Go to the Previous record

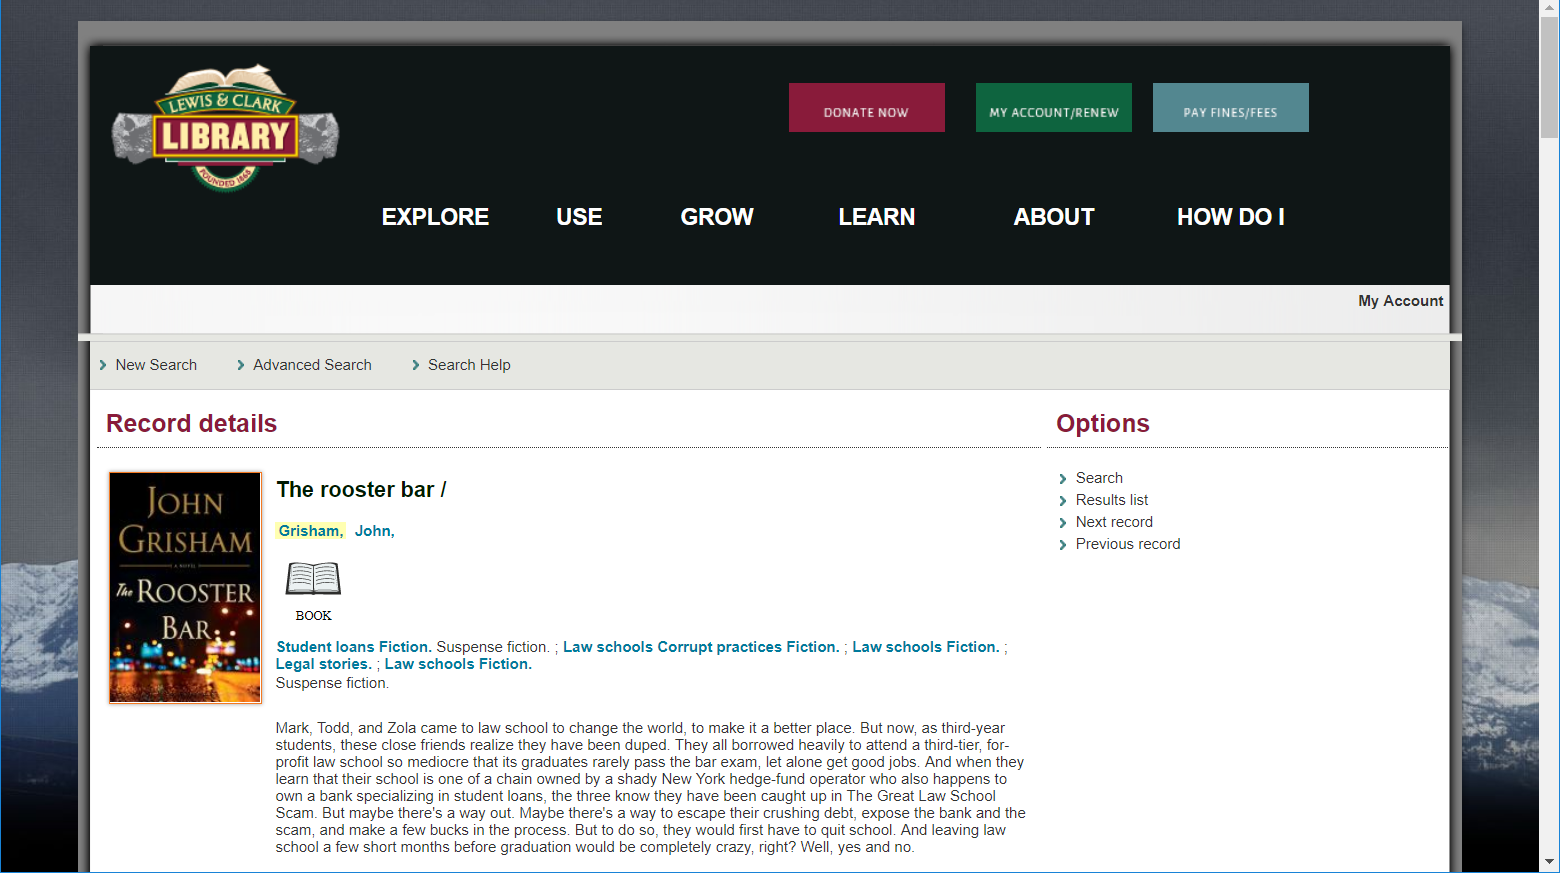point(1128,544)
